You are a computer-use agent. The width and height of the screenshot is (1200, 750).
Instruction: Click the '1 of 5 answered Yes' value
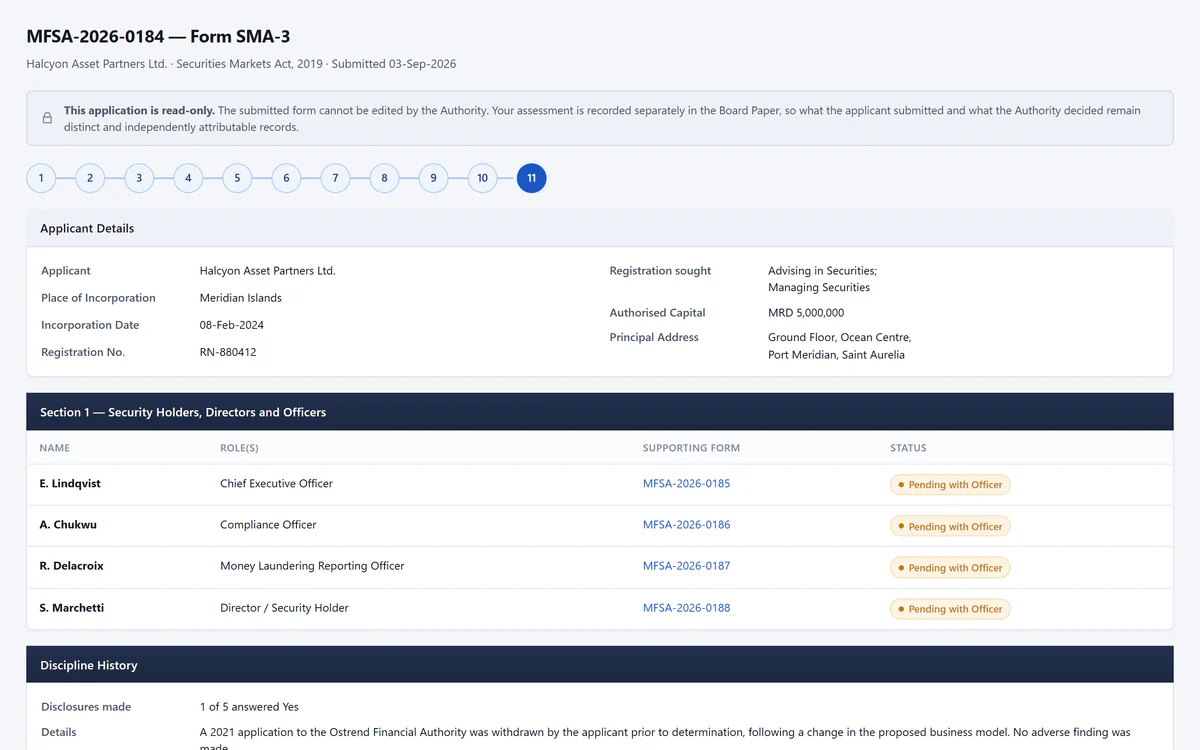tap(249, 707)
